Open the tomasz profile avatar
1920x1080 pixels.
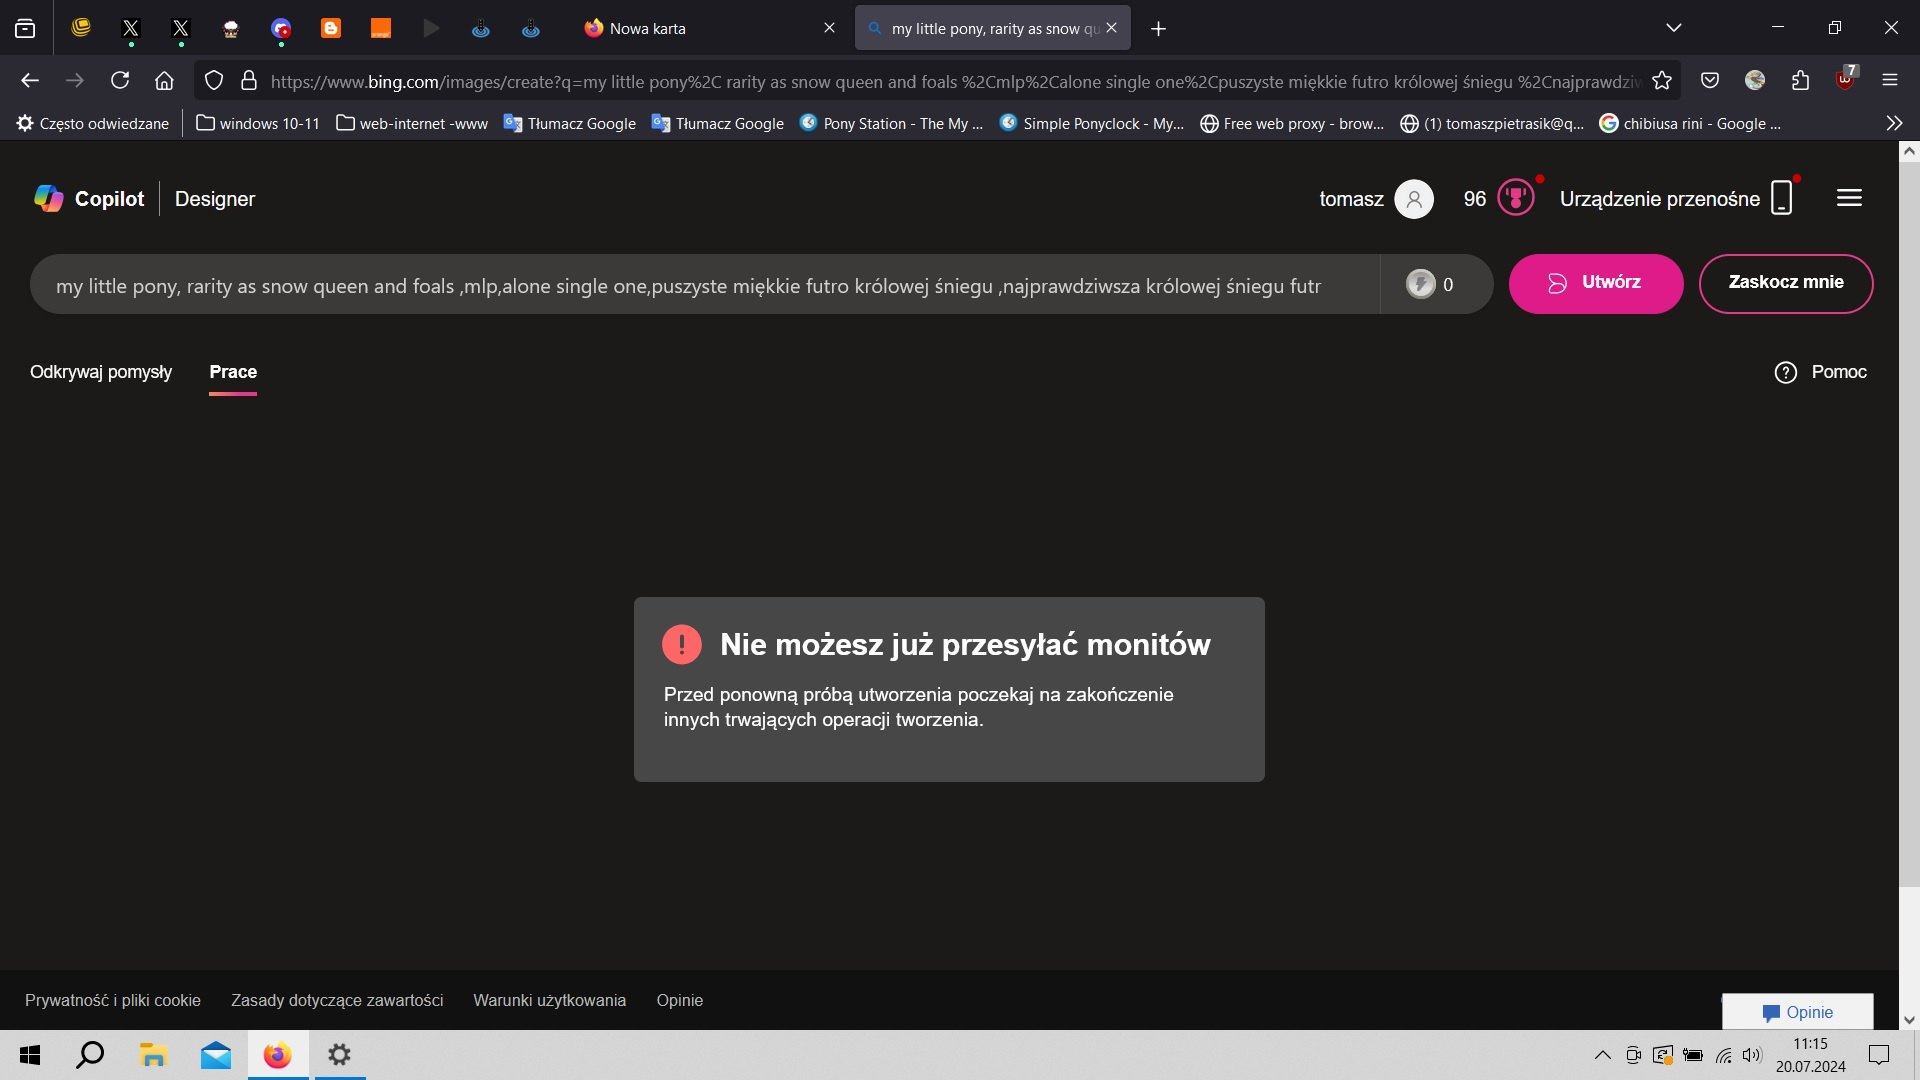pos(1413,198)
